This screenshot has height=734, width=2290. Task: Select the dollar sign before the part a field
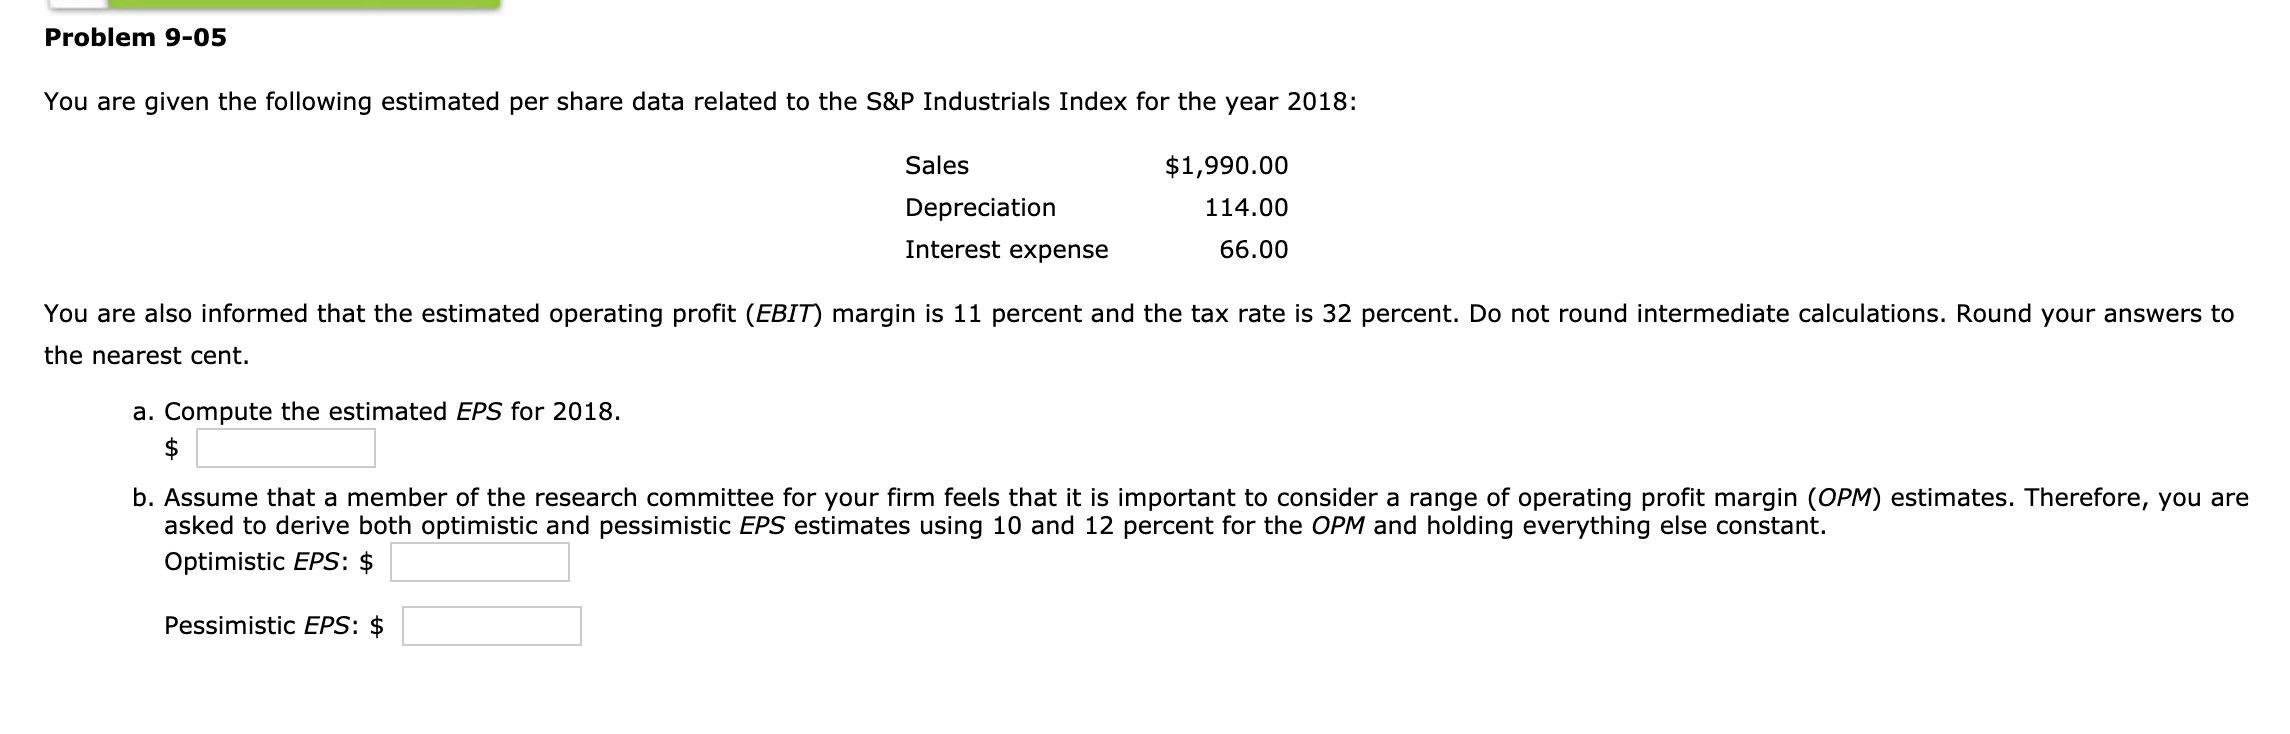[x=172, y=448]
